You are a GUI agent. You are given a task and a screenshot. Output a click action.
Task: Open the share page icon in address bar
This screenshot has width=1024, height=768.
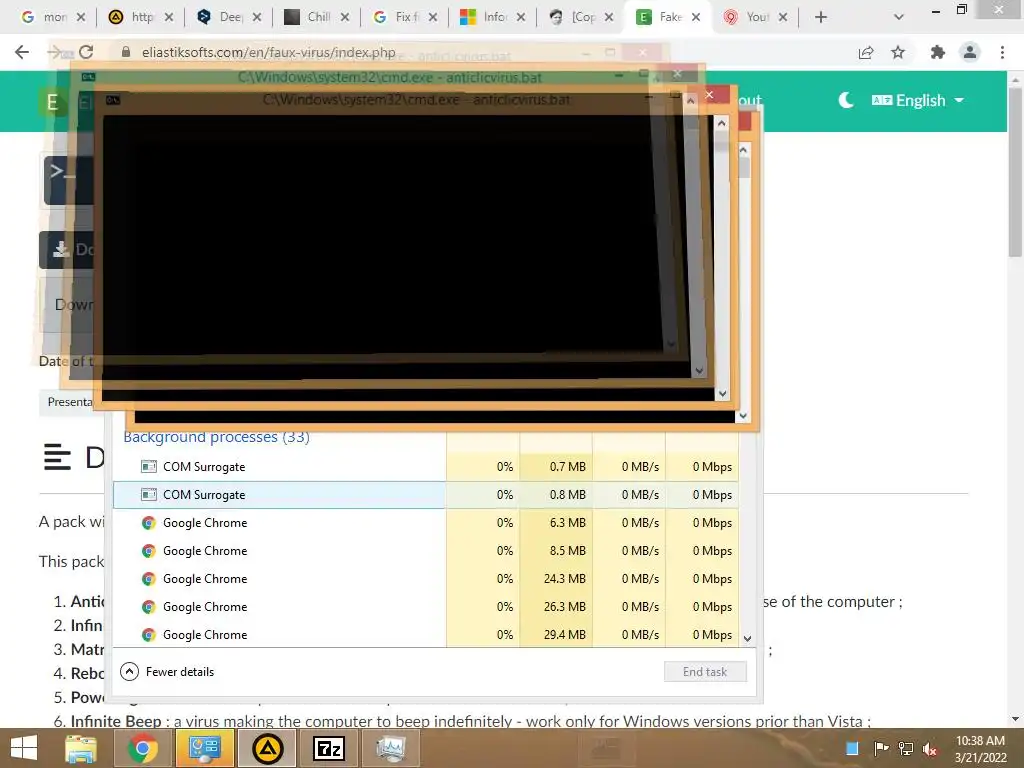click(866, 52)
